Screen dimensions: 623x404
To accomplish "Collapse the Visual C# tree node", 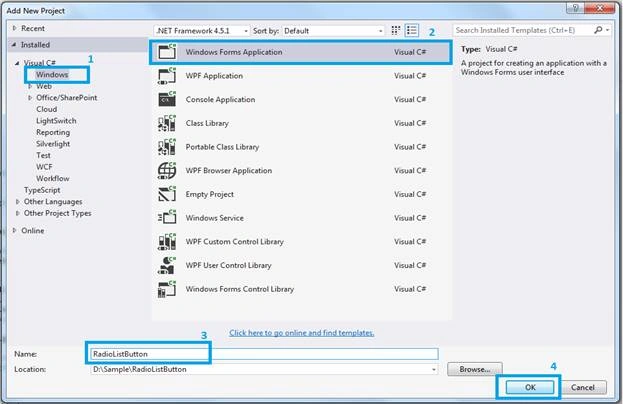I will tap(17, 63).
